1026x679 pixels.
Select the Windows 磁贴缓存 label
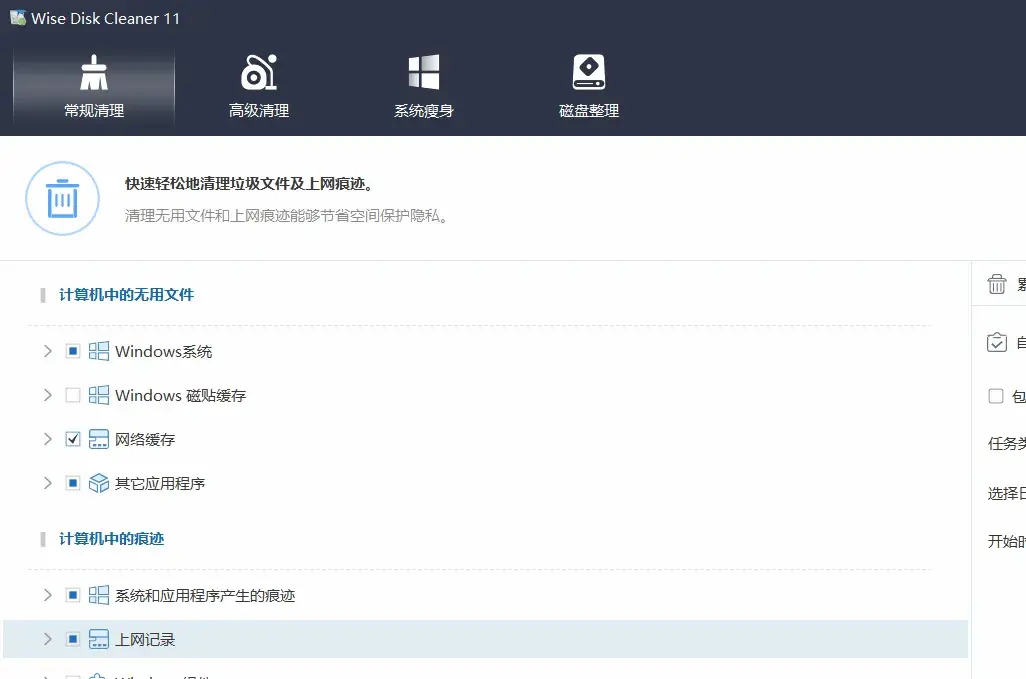click(181, 396)
